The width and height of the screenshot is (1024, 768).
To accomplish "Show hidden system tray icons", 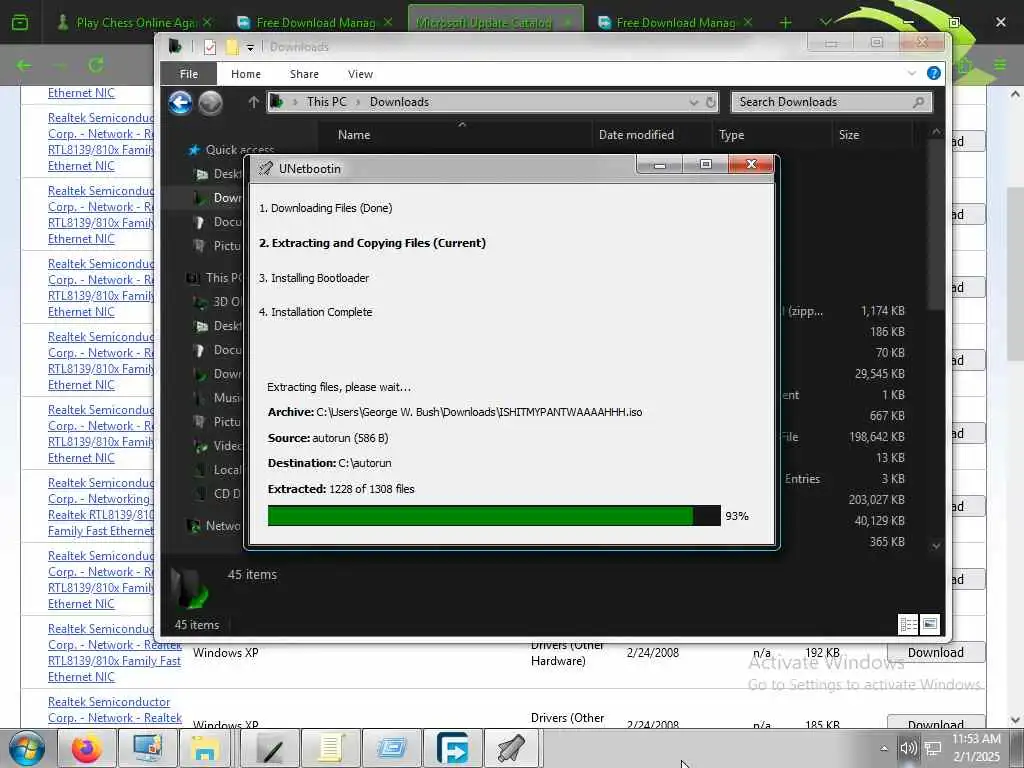I will click(x=884, y=748).
